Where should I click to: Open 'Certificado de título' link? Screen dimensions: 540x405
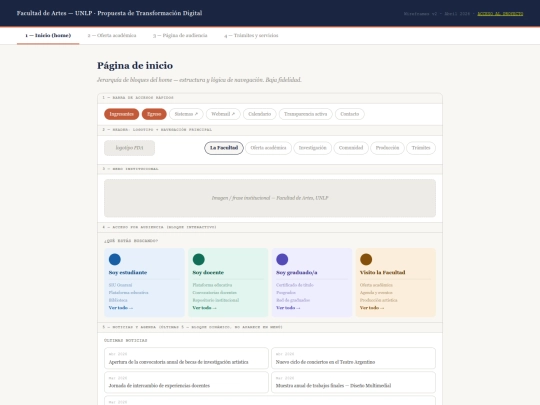[294, 285]
